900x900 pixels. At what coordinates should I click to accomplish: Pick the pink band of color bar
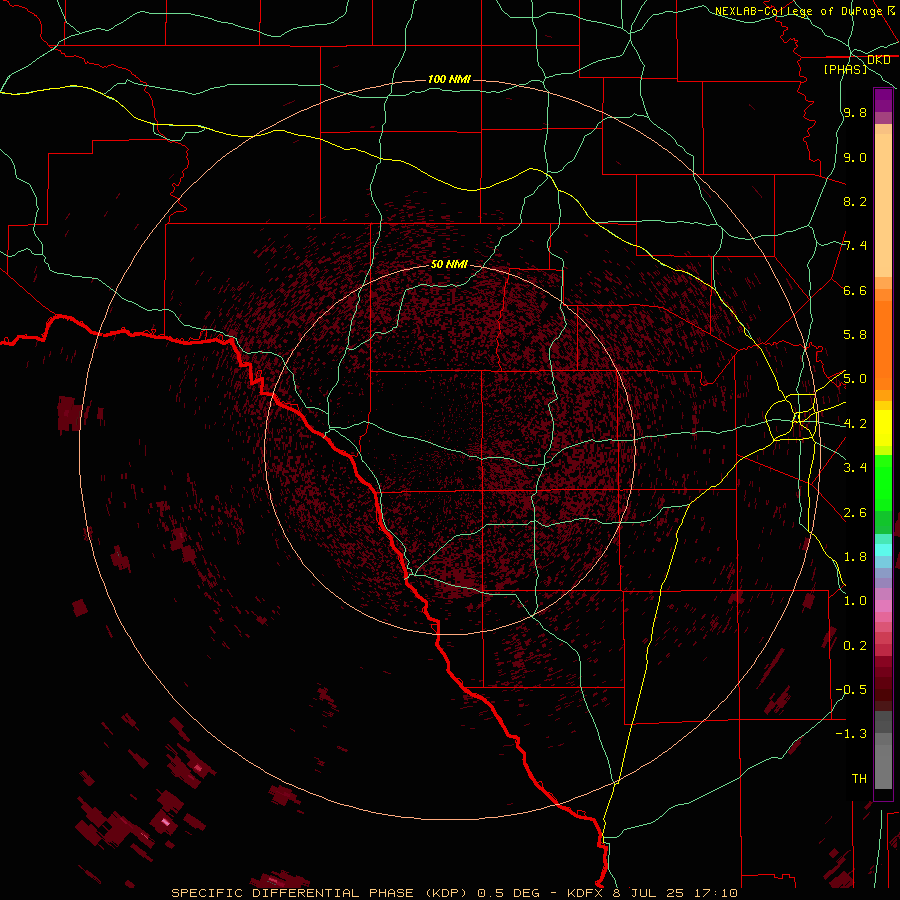pos(883,606)
